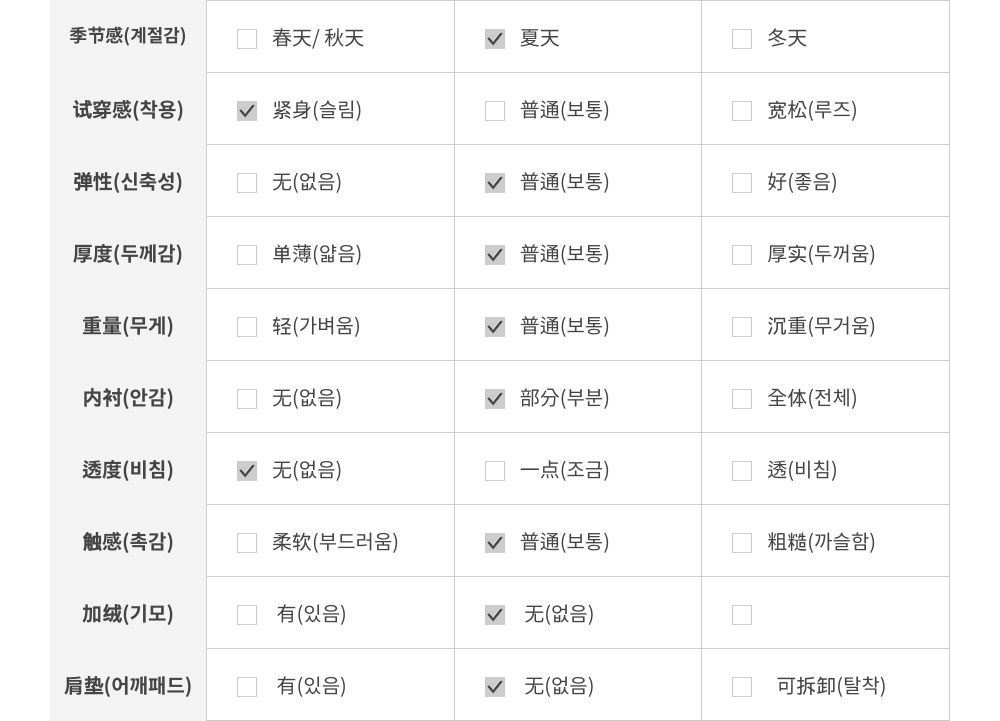Tick 柔软(부드러움) texture checkbox
1000x721 pixels.
[247, 543]
